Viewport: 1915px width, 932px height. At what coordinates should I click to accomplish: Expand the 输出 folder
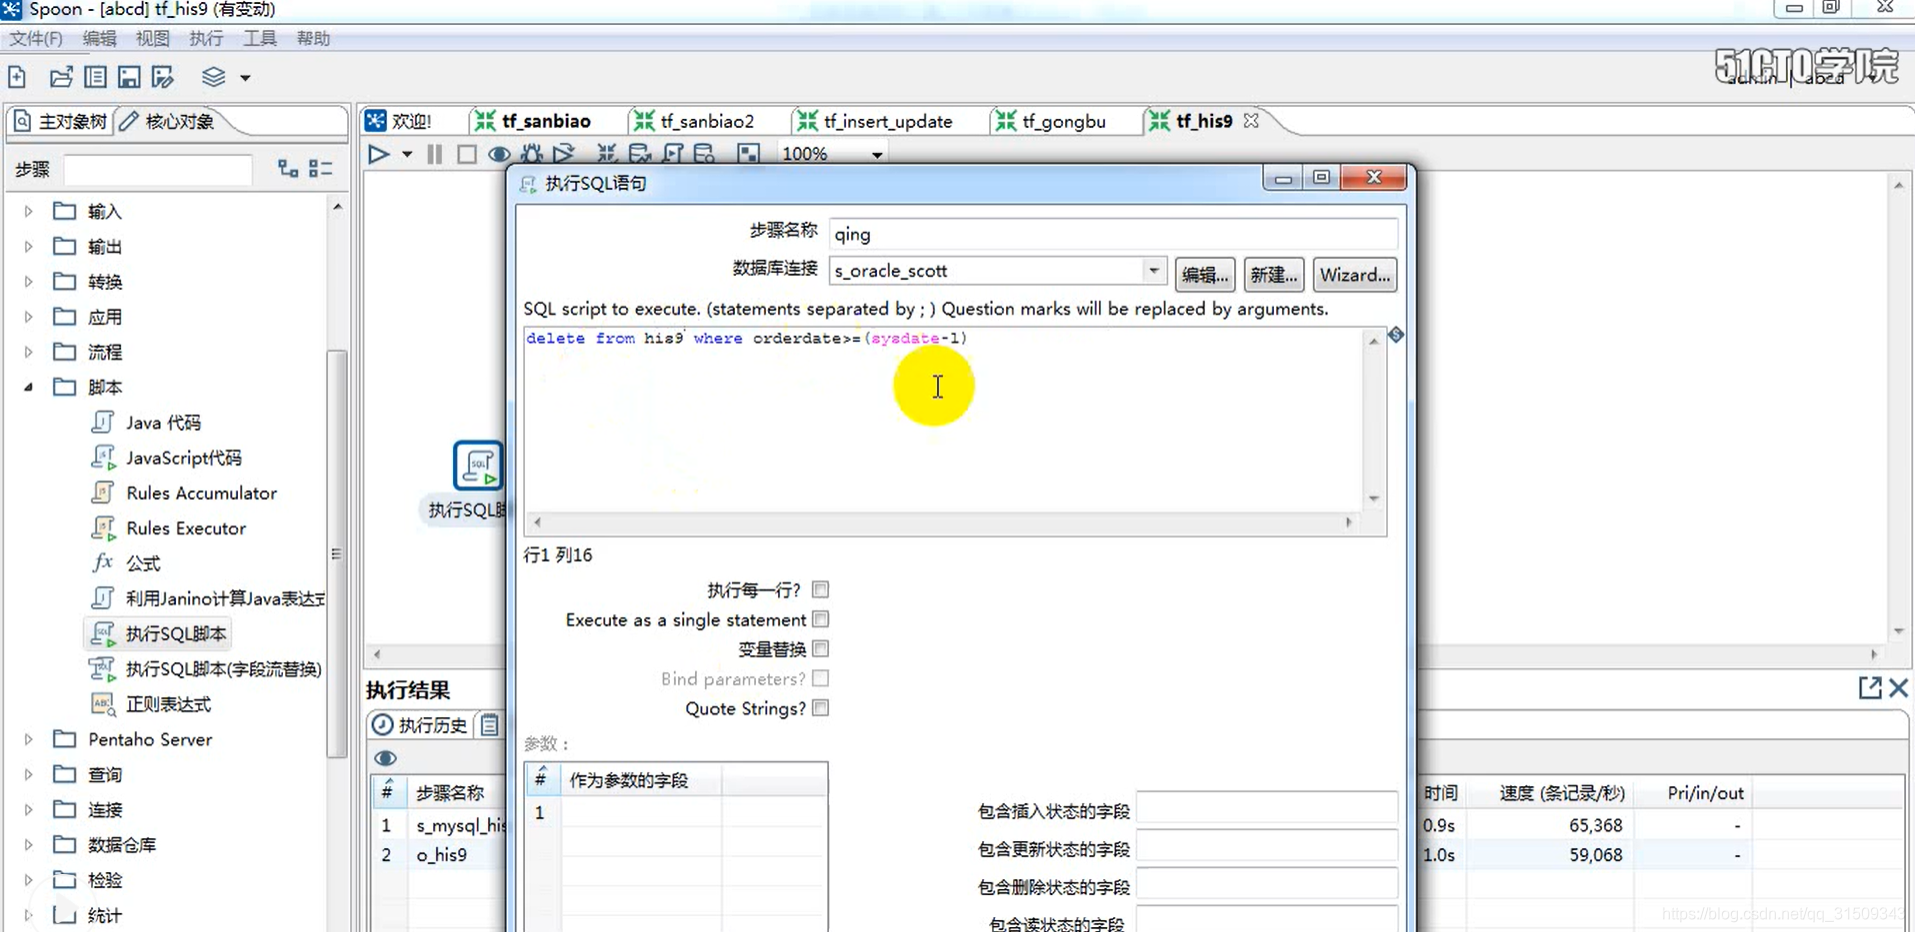28,246
